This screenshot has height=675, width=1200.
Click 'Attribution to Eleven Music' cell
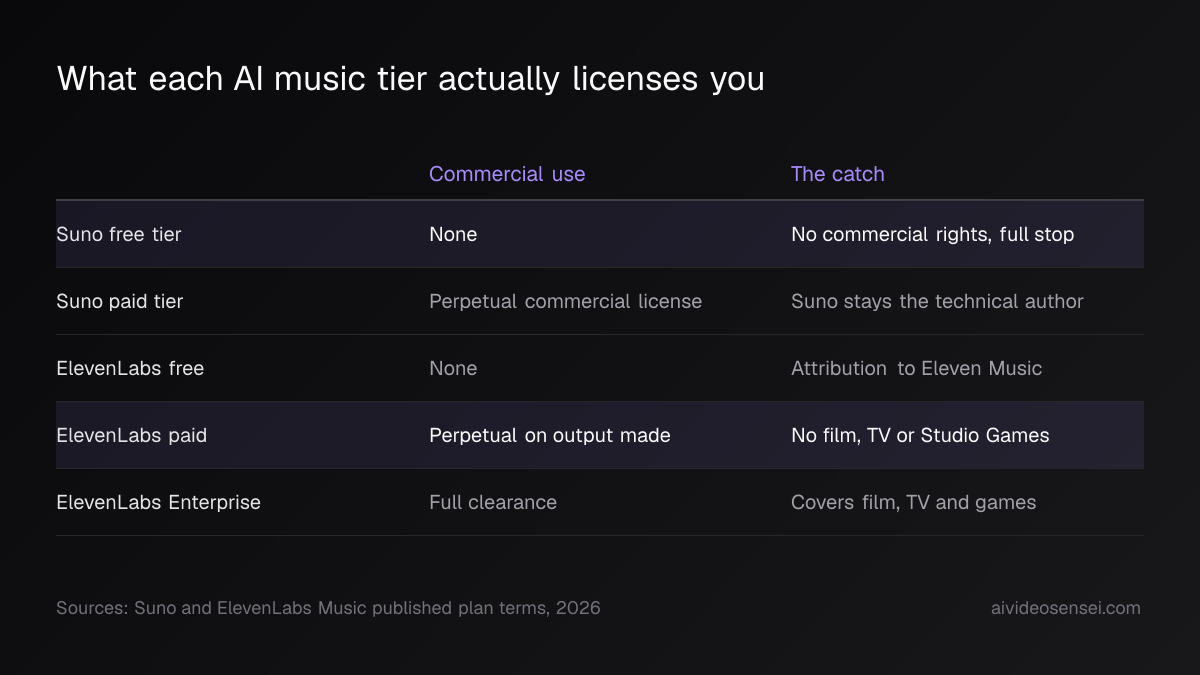(x=917, y=368)
